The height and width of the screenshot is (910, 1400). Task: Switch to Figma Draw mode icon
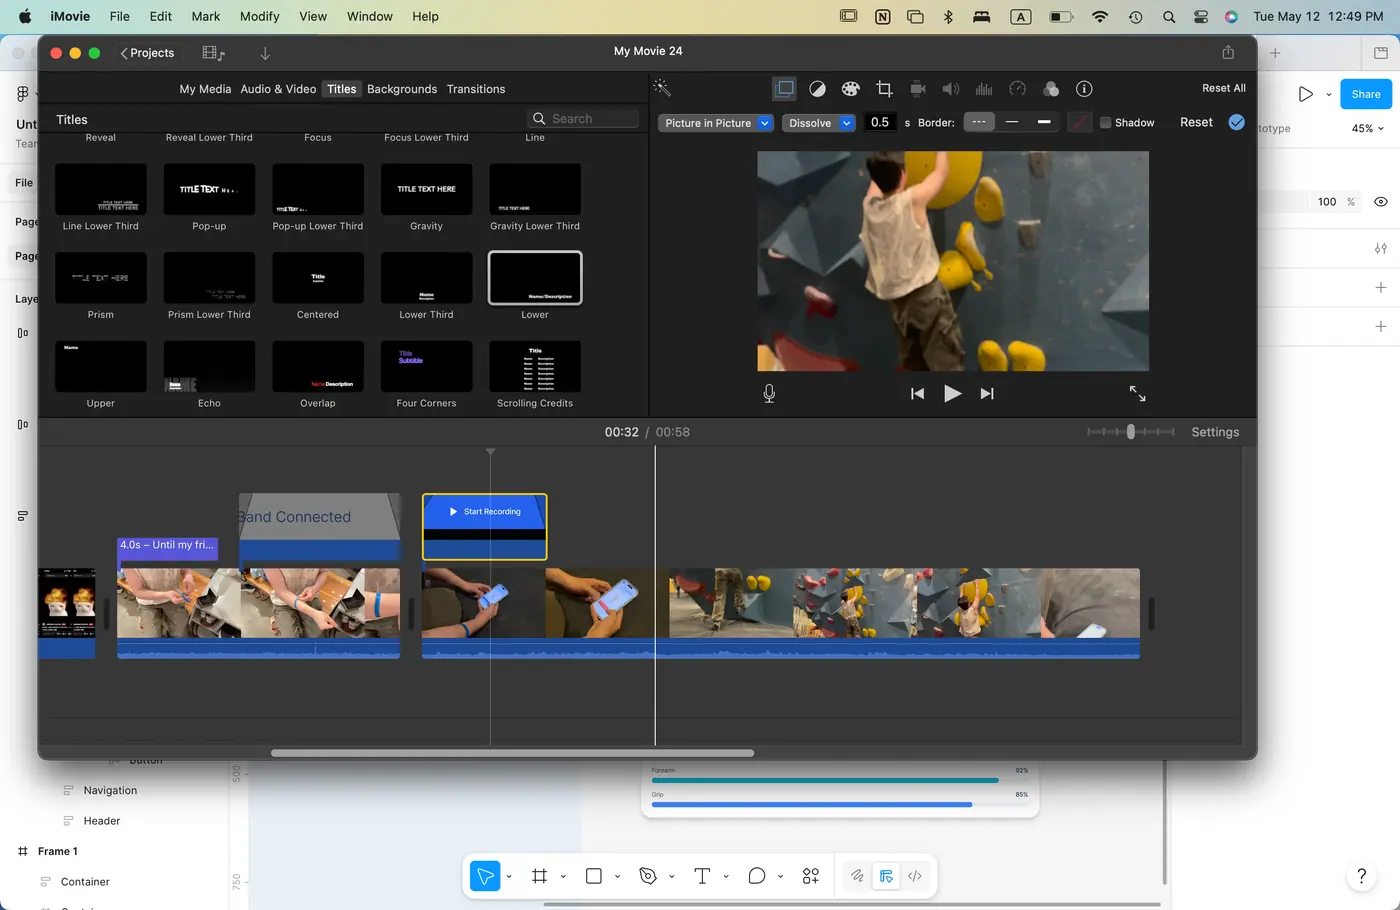(857, 876)
